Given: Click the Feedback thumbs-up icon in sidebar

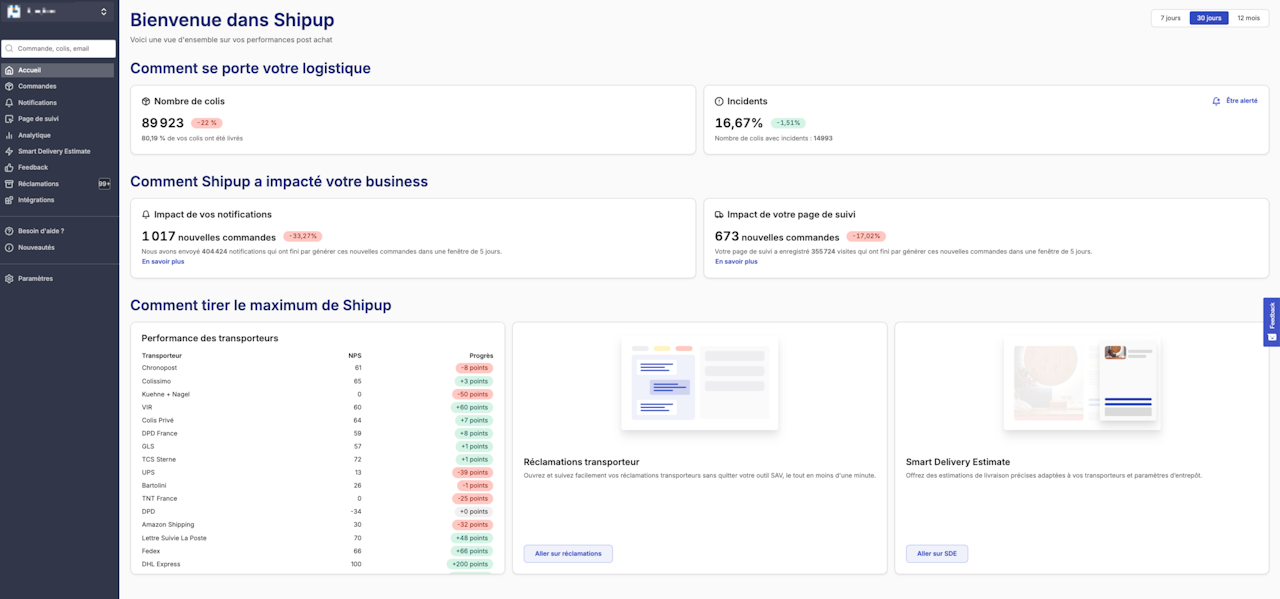Looking at the screenshot, I should pos(9,168).
